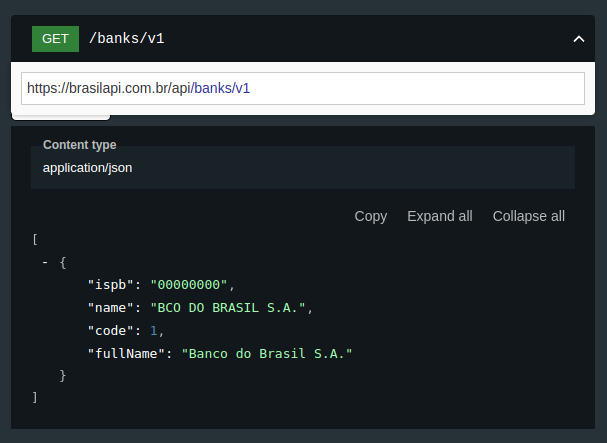The height and width of the screenshot is (443, 607).
Task: Collapse all JSON nodes
Action: [528, 216]
